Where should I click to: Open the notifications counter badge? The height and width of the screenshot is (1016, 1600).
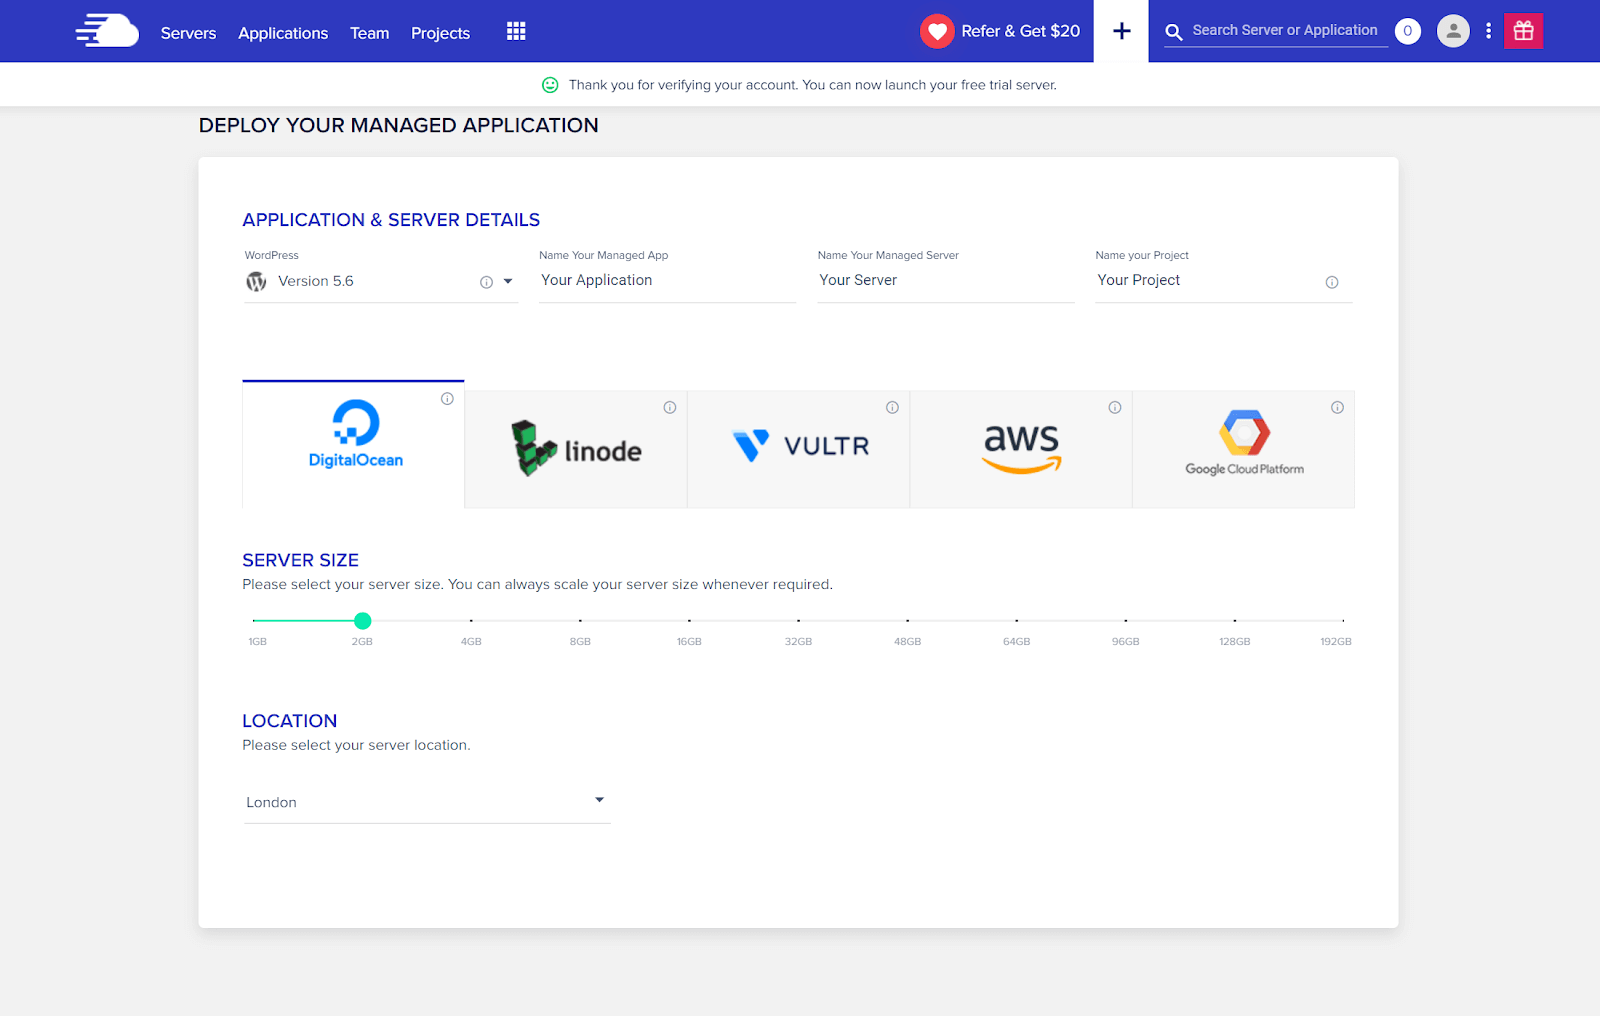point(1407,31)
